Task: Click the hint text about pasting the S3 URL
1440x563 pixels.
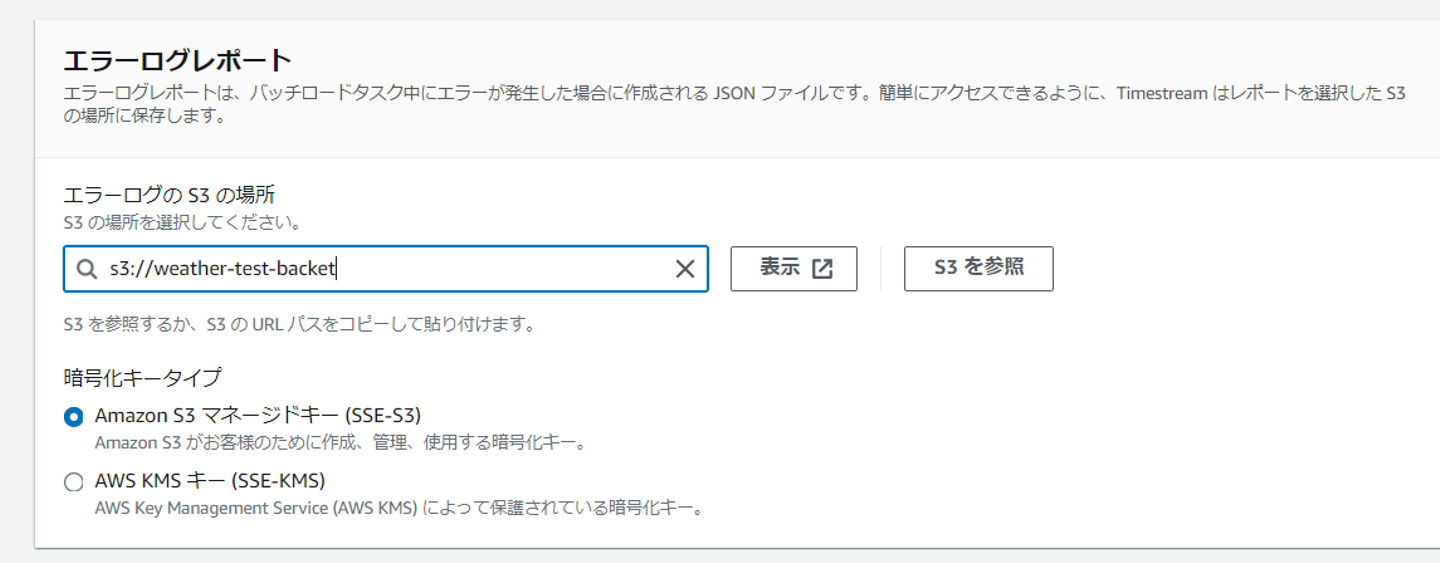Action: (299, 325)
